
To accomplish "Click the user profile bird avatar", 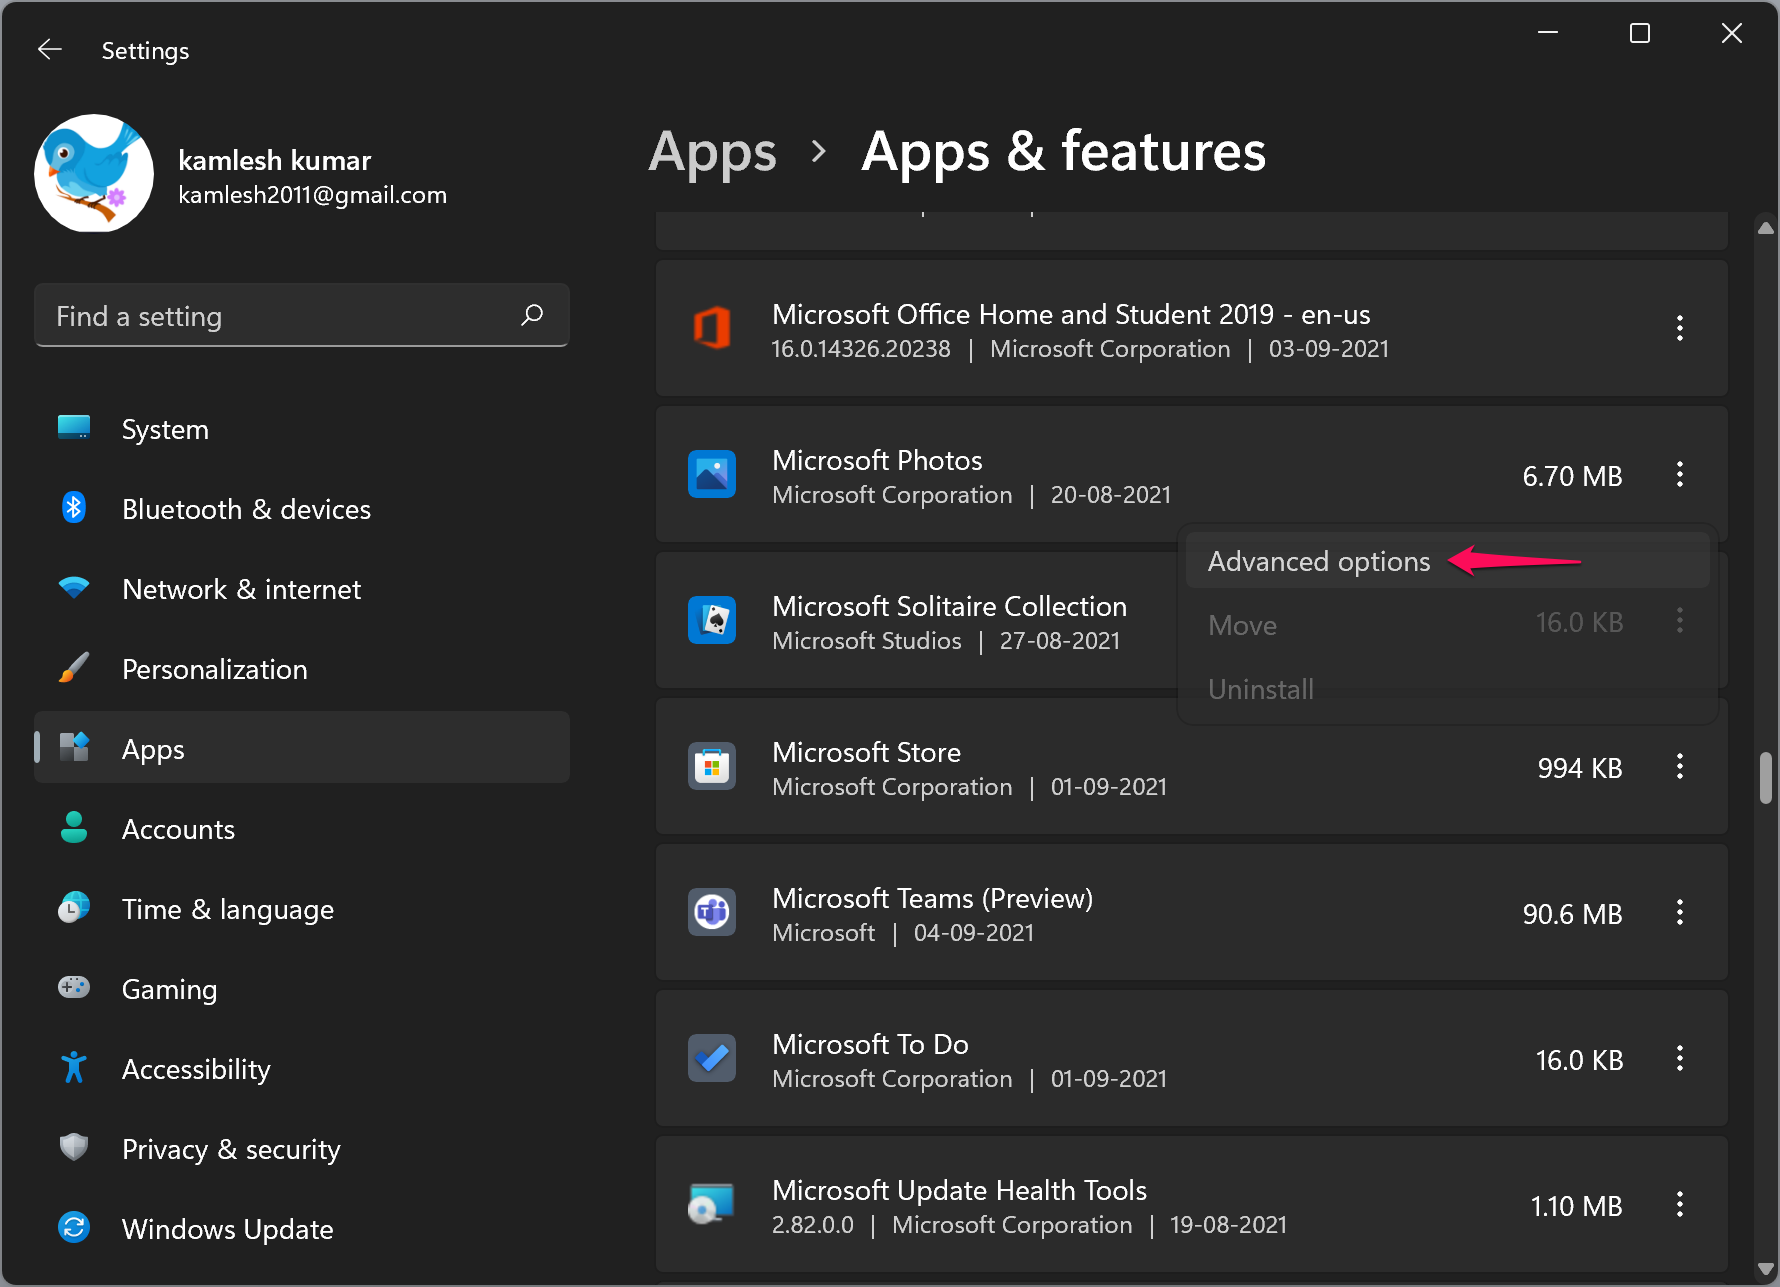I will coord(94,173).
